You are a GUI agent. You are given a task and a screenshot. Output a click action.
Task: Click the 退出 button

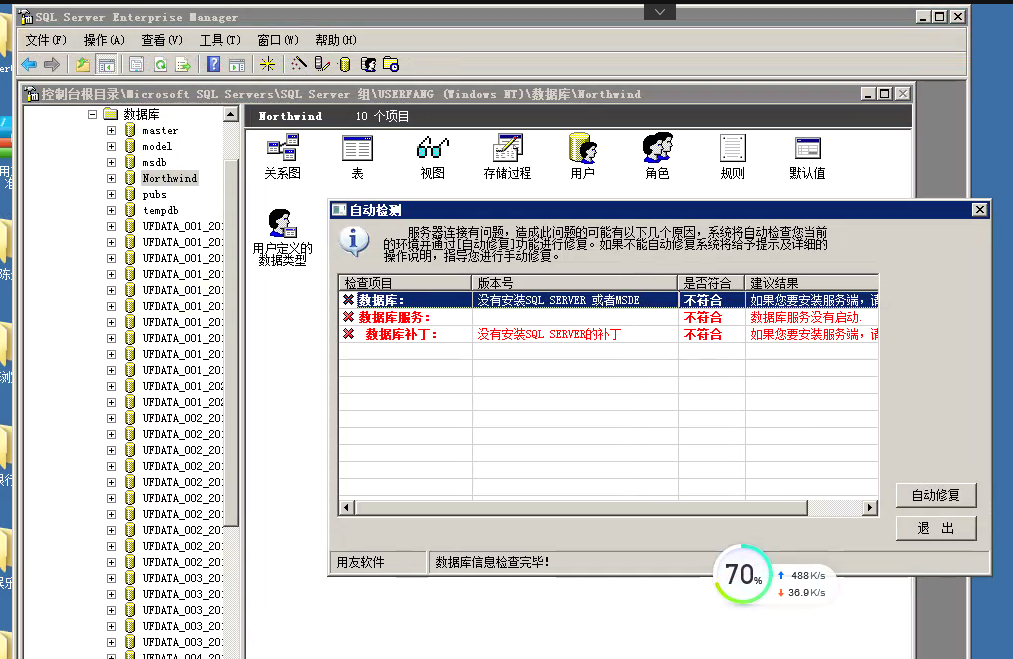pos(936,528)
